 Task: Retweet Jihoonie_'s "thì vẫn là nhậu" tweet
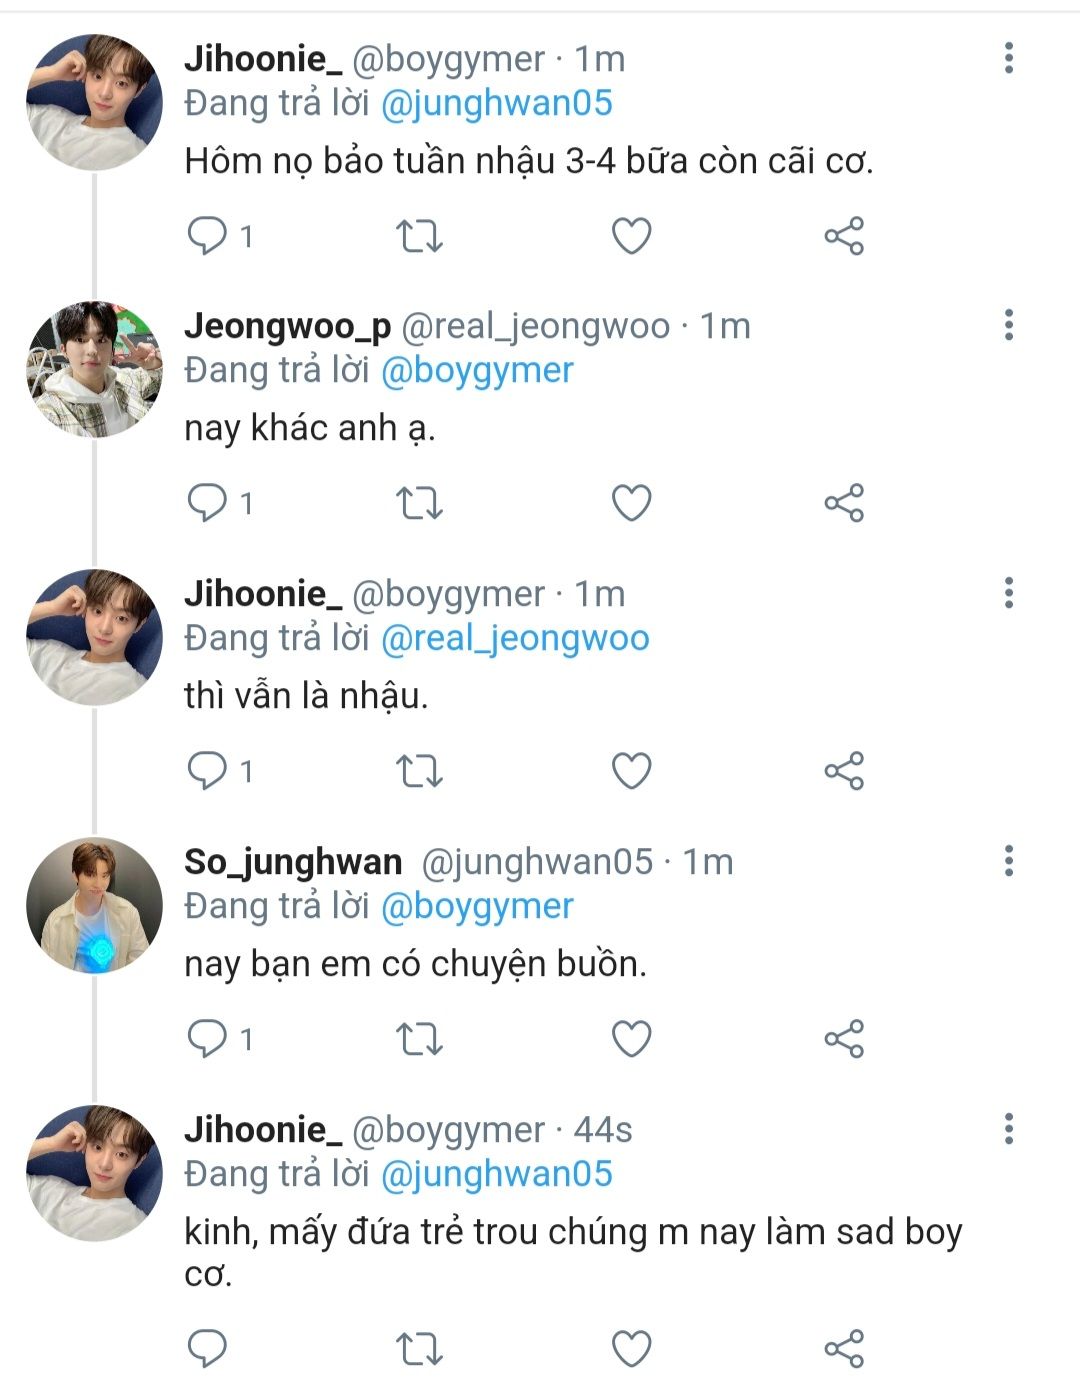pos(419,771)
